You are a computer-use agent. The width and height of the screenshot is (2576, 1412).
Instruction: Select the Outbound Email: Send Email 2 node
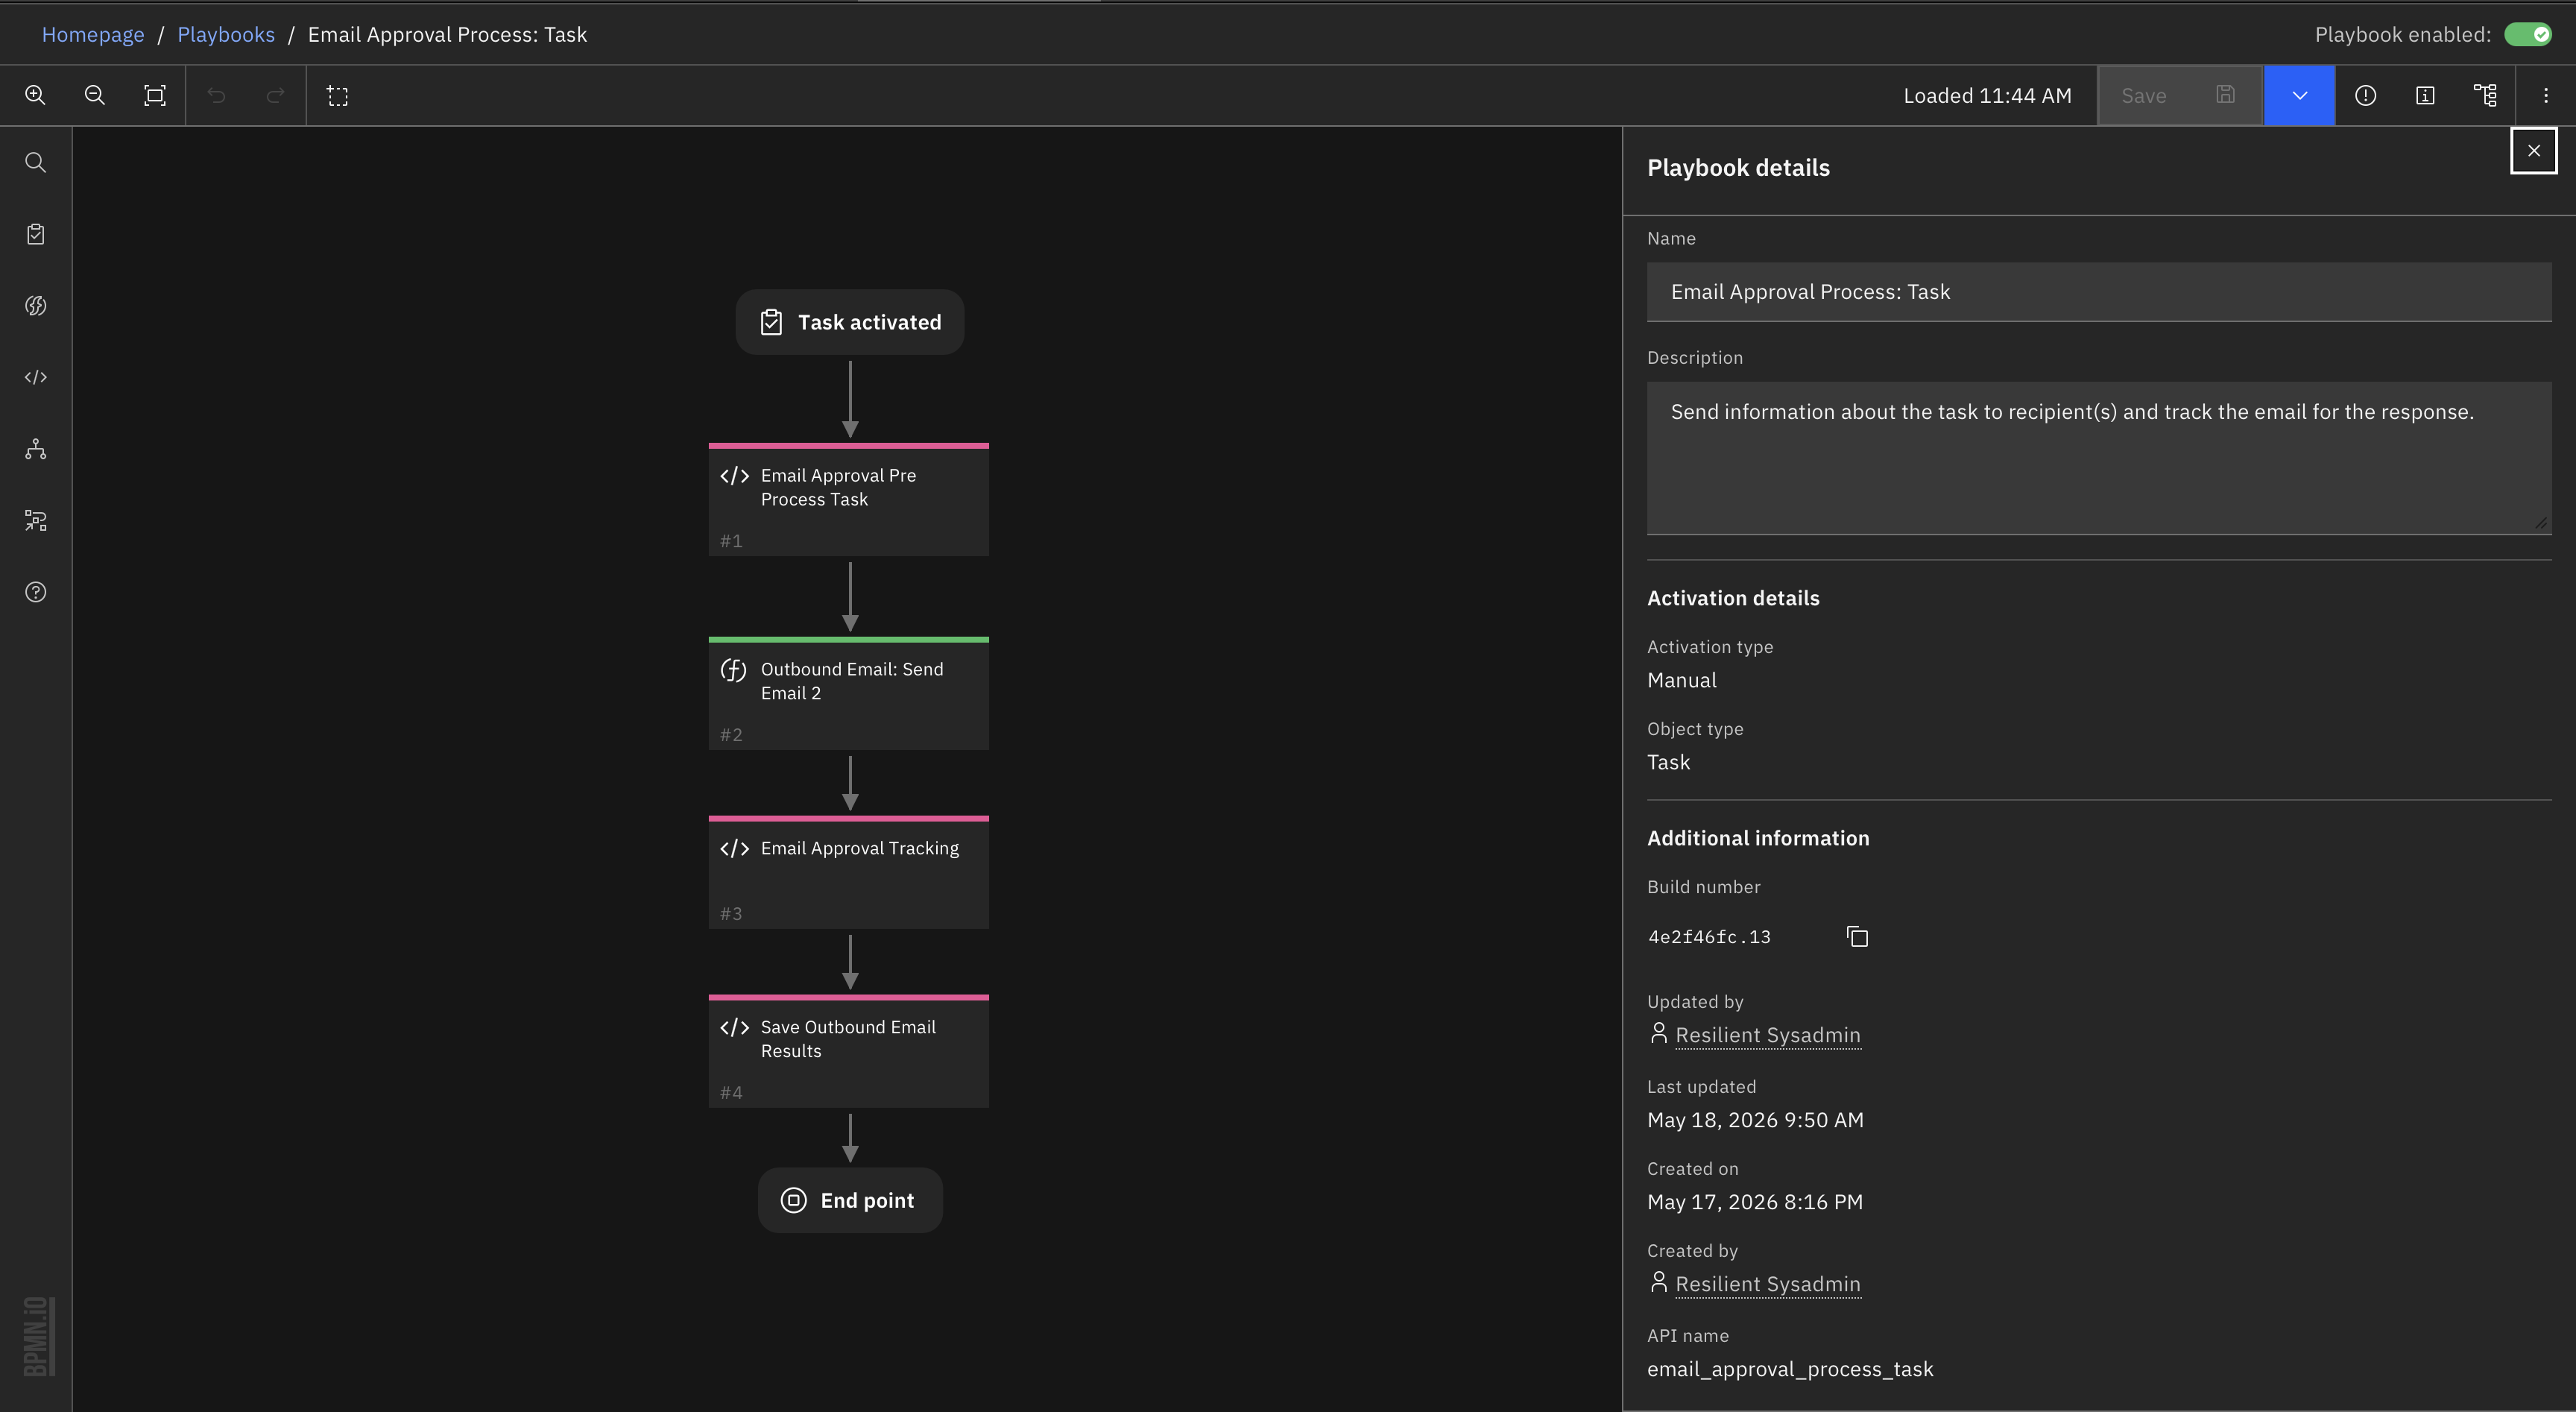[849, 693]
